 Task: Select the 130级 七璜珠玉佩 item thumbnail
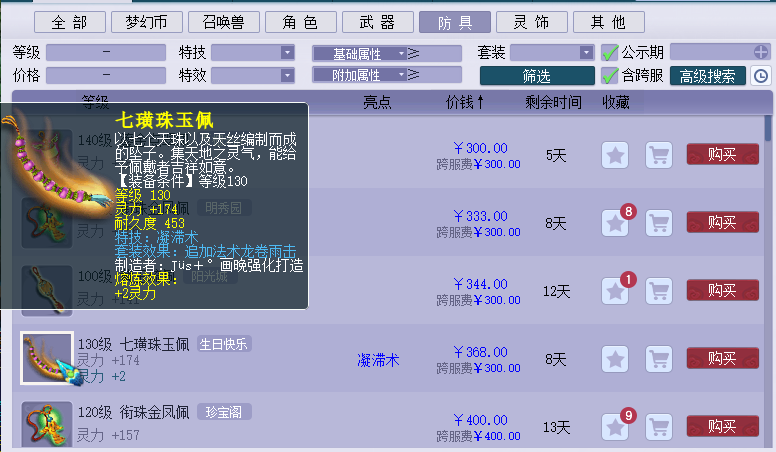click(47, 358)
